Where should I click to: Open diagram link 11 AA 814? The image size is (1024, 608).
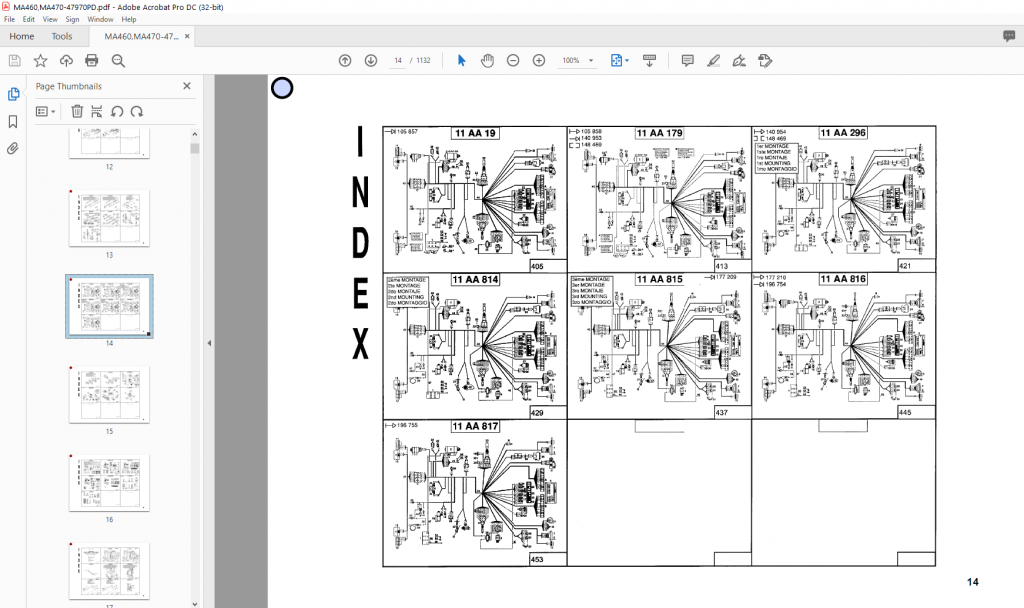475,280
